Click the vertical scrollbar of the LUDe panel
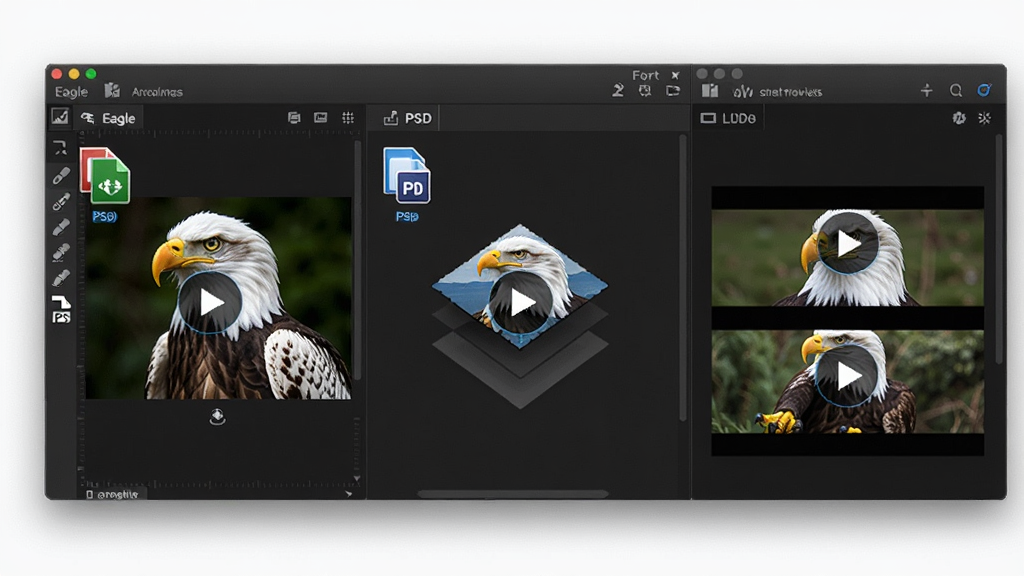 (x=999, y=249)
